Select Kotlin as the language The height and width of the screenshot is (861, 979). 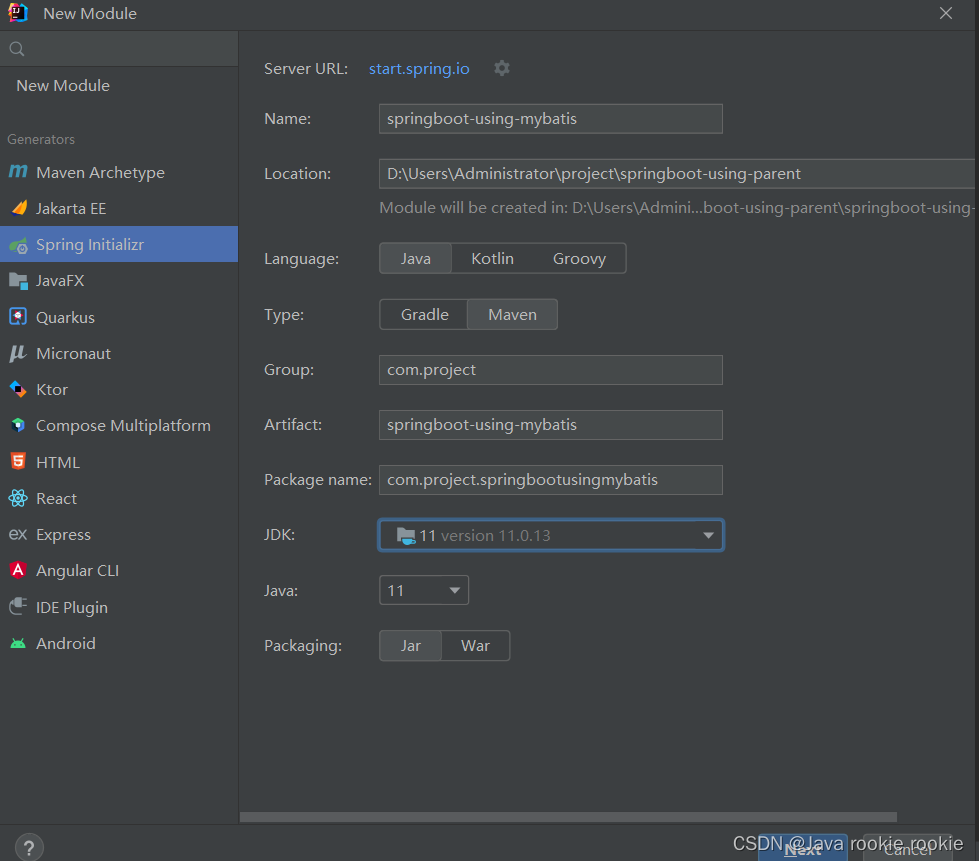(x=492, y=258)
